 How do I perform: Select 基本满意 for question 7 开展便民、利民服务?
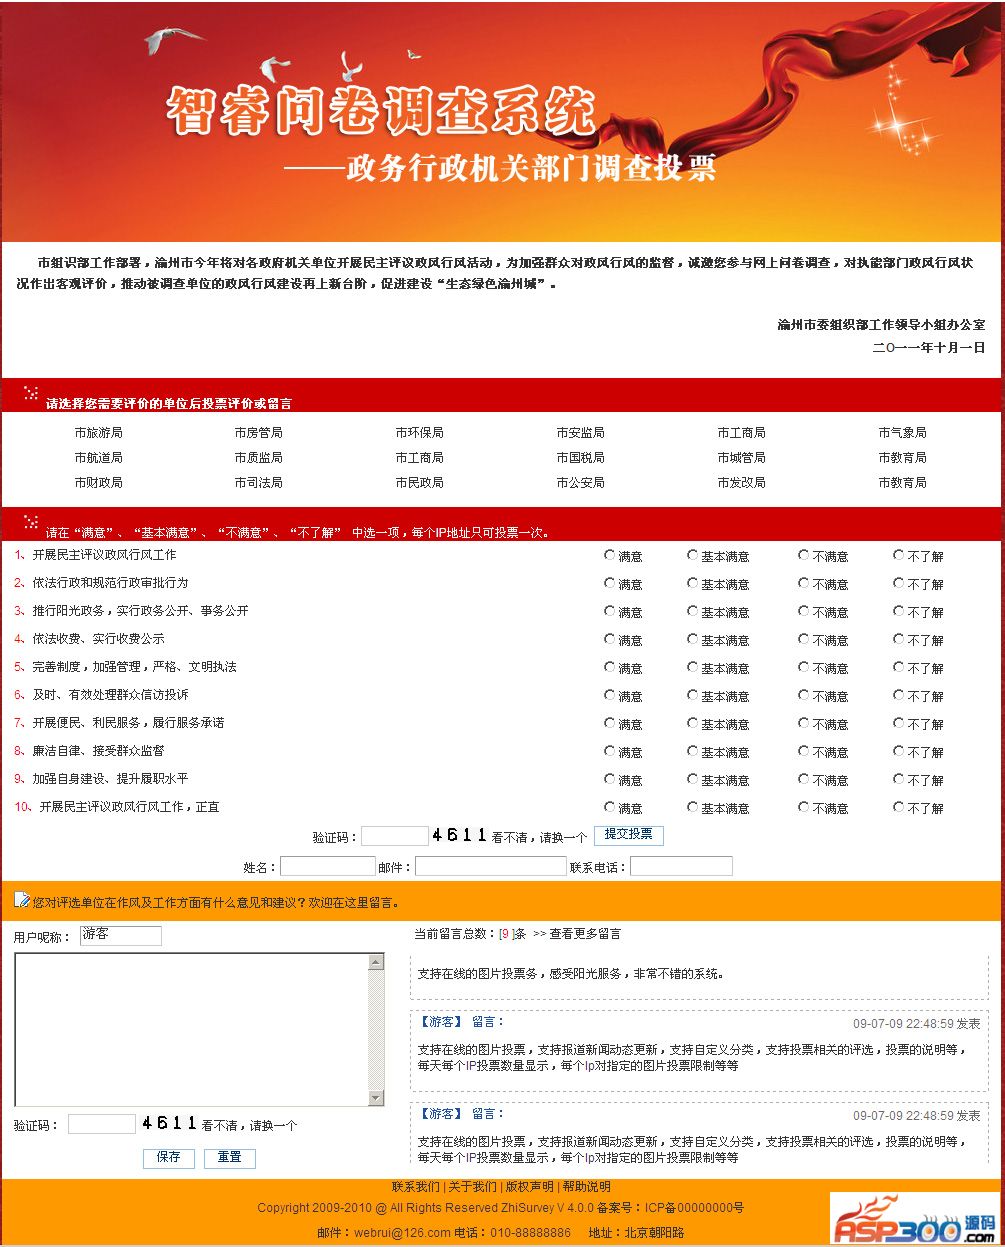pos(692,722)
